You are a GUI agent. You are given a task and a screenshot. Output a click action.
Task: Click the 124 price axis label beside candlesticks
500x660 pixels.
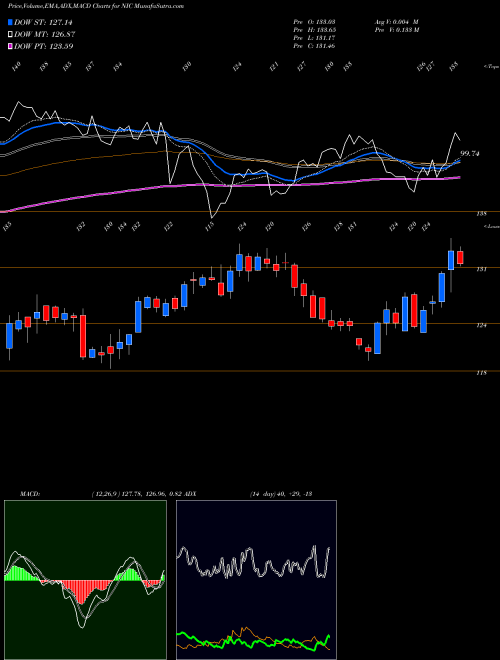(x=481, y=325)
